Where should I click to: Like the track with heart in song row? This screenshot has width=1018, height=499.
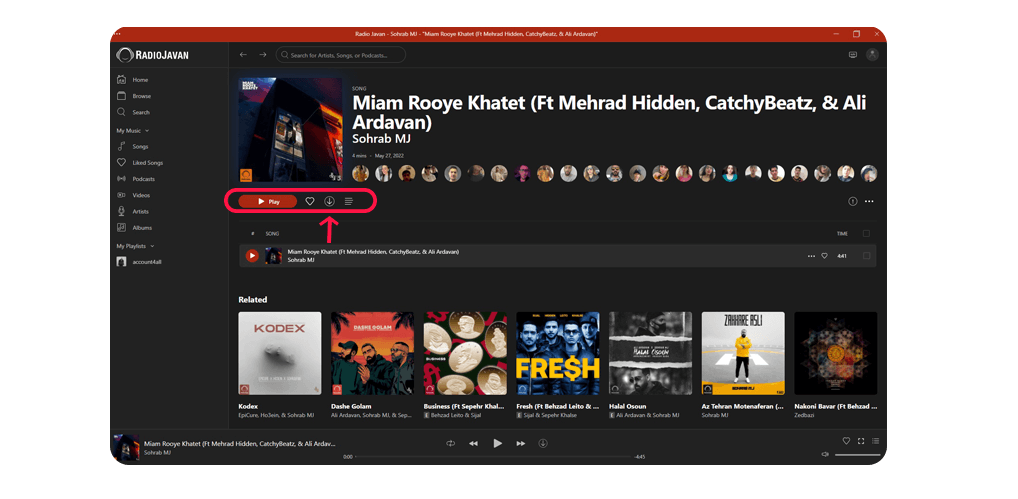[x=825, y=256]
